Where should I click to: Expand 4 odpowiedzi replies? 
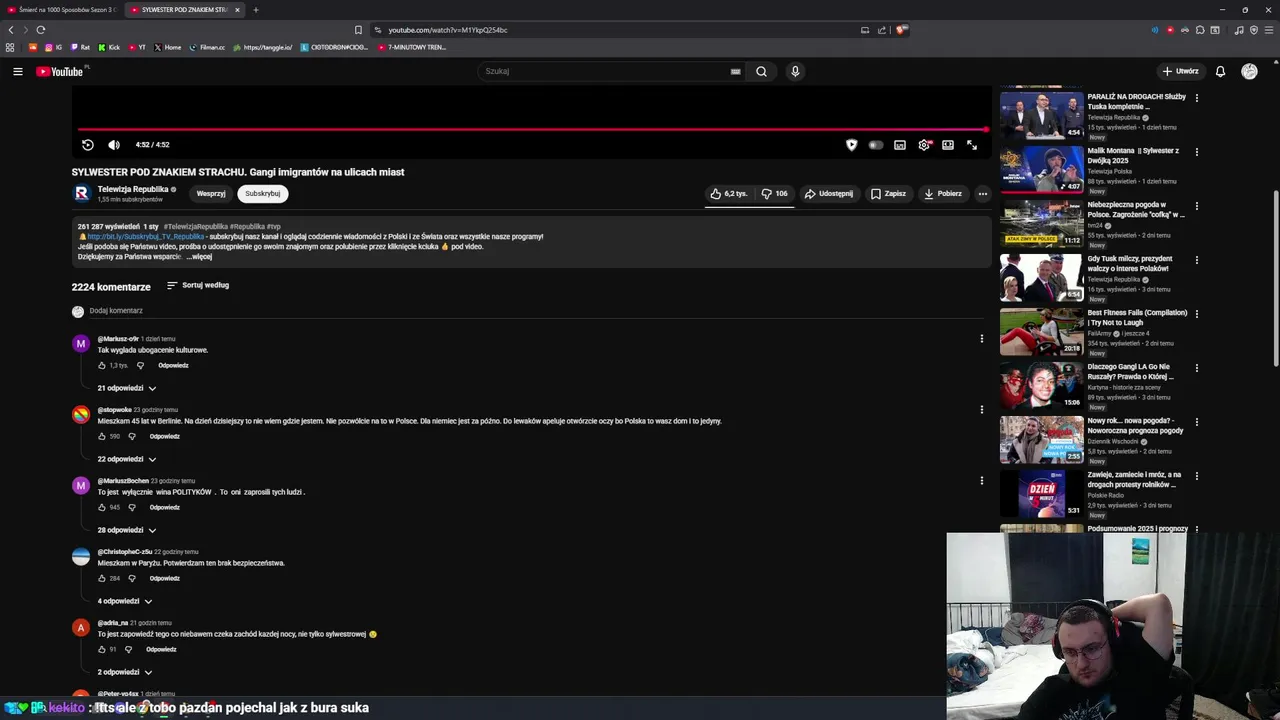point(124,601)
